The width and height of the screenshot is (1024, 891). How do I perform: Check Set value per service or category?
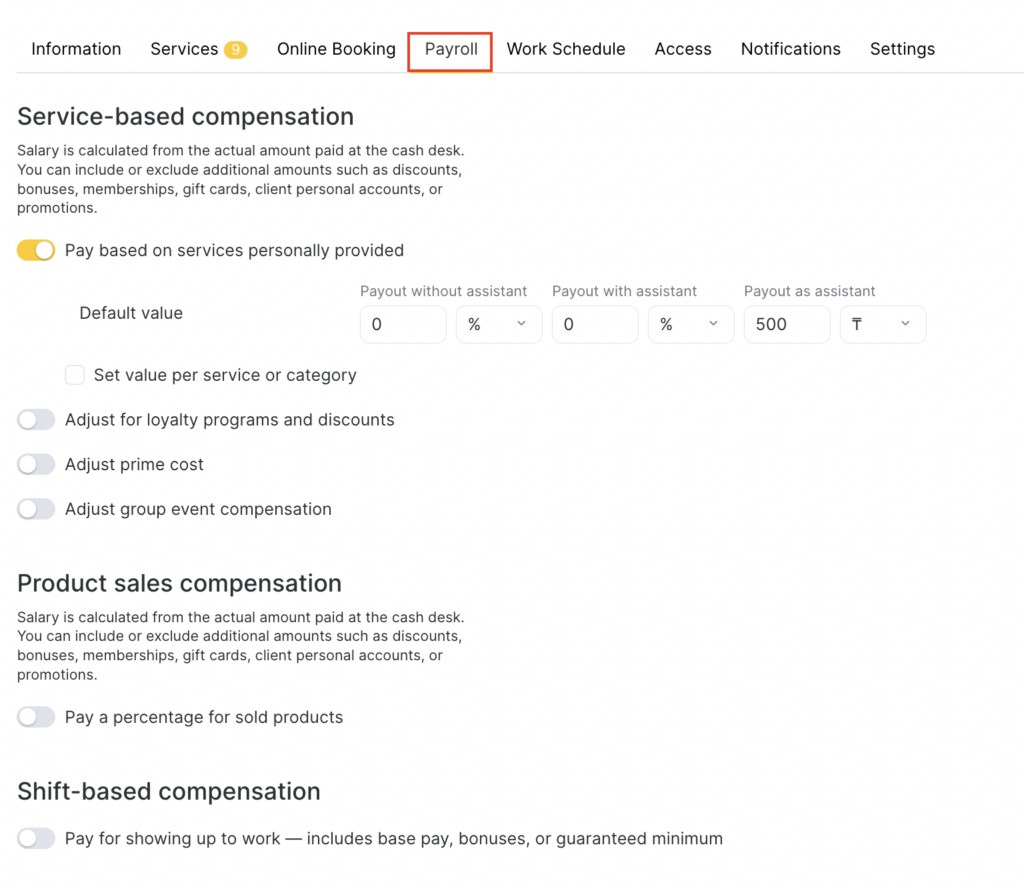point(75,376)
